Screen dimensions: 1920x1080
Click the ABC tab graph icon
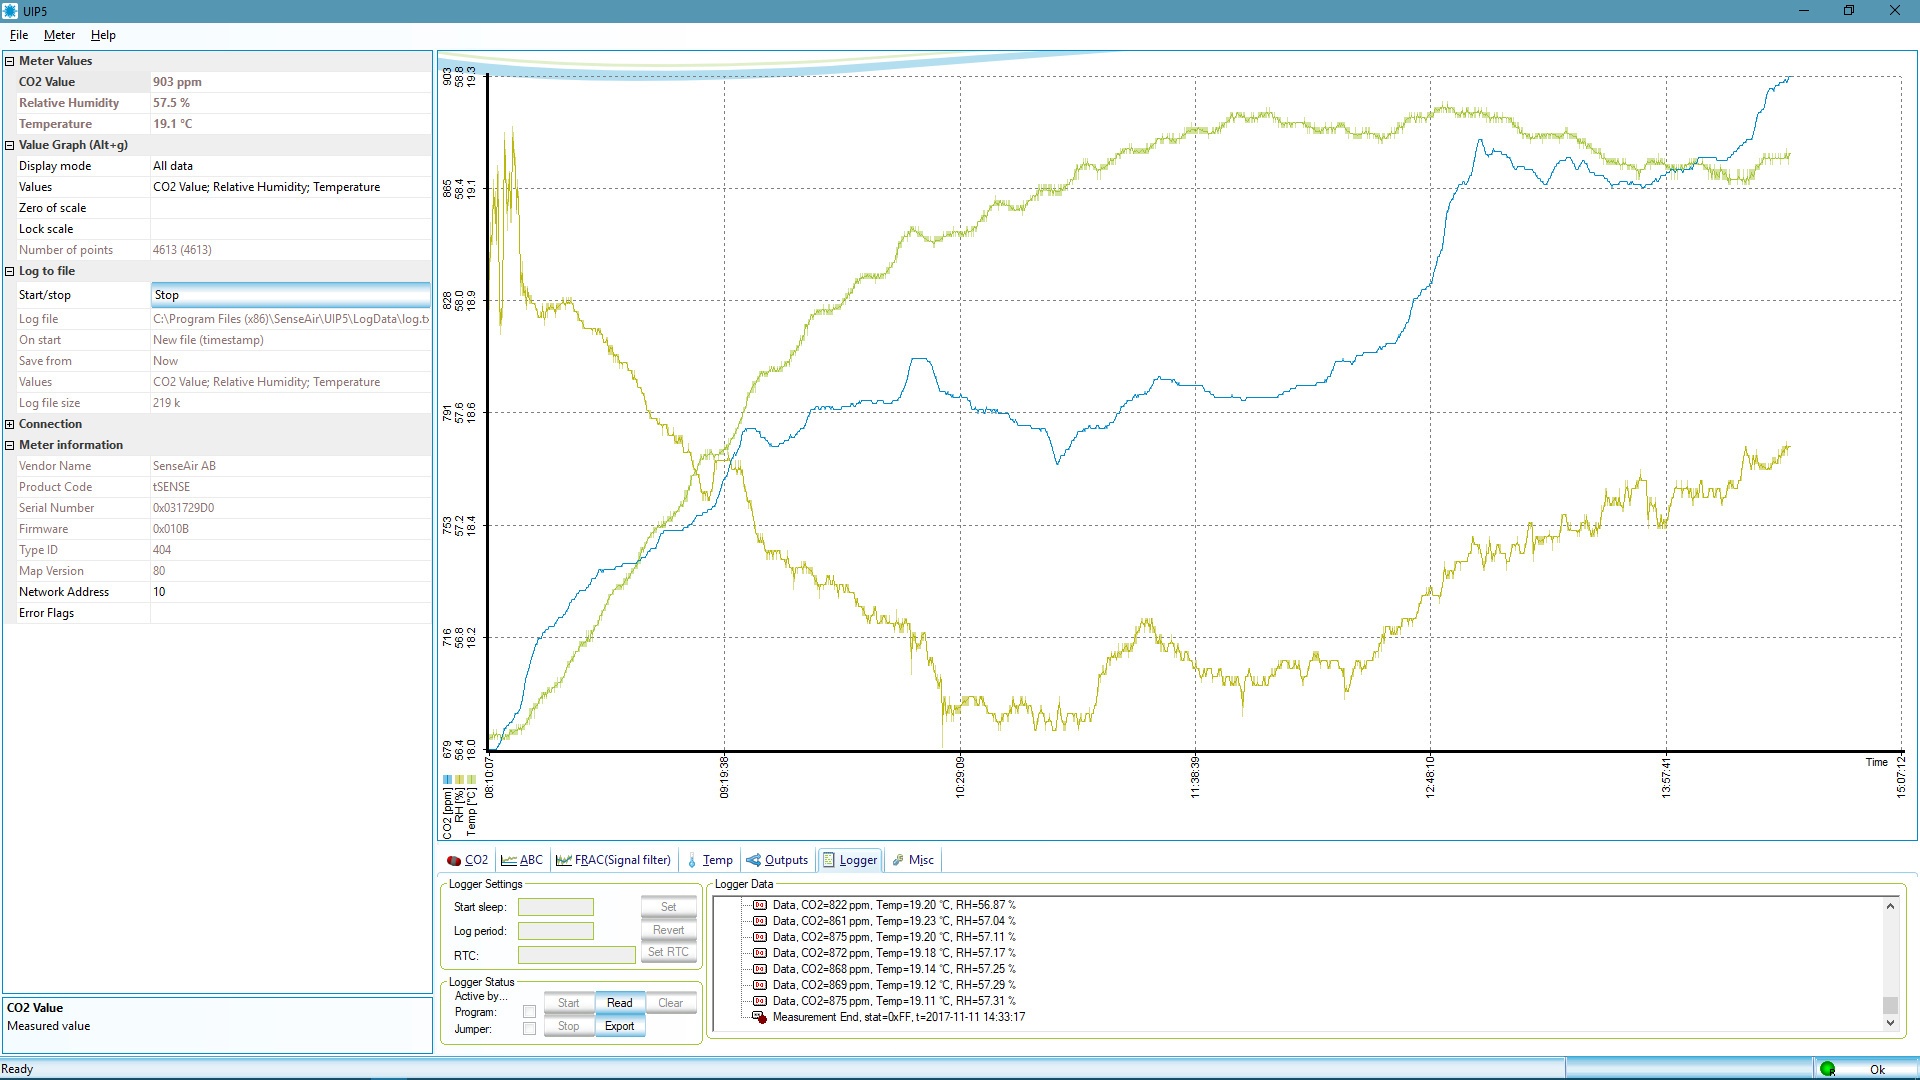(x=509, y=860)
